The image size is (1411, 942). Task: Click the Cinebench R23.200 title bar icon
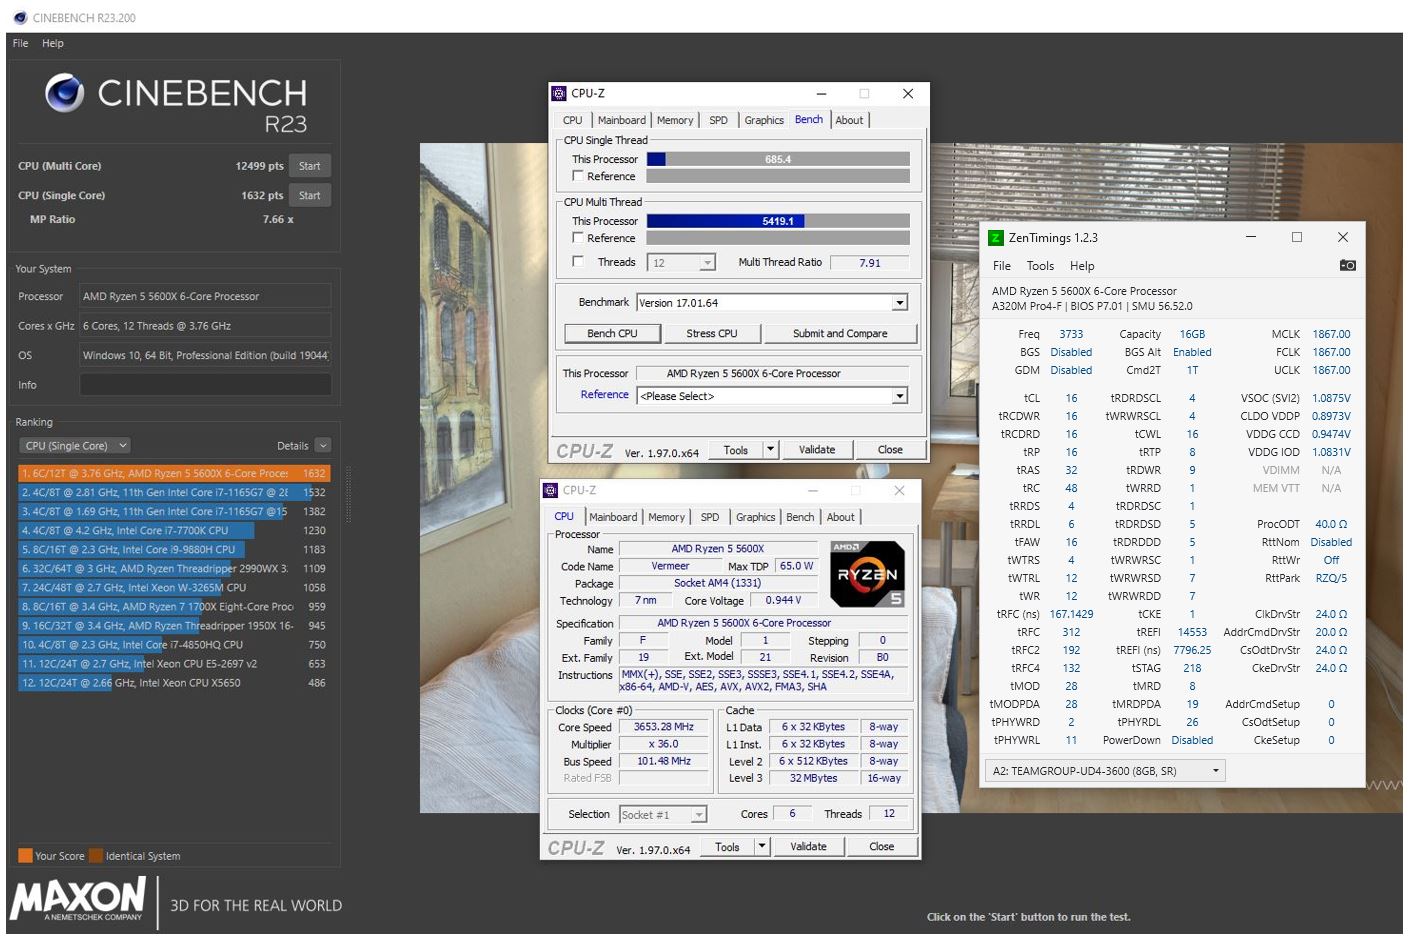20,17
